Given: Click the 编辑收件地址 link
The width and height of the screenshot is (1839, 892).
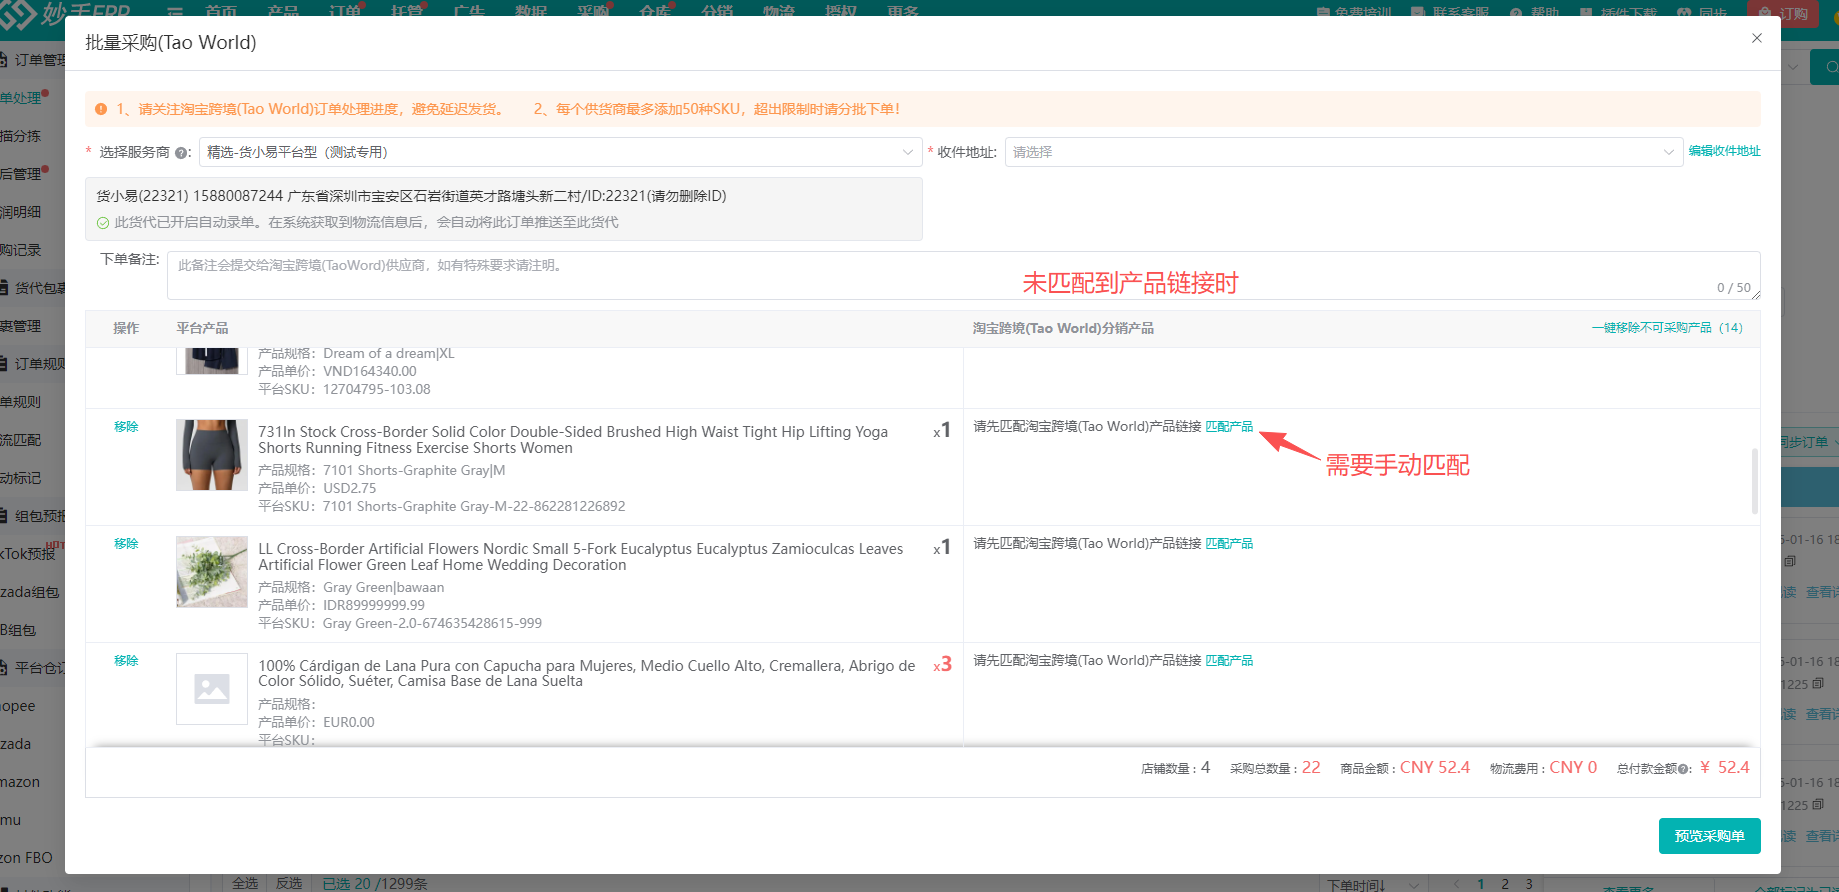Looking at the screenshot, I should click(x=1724, y=151).
